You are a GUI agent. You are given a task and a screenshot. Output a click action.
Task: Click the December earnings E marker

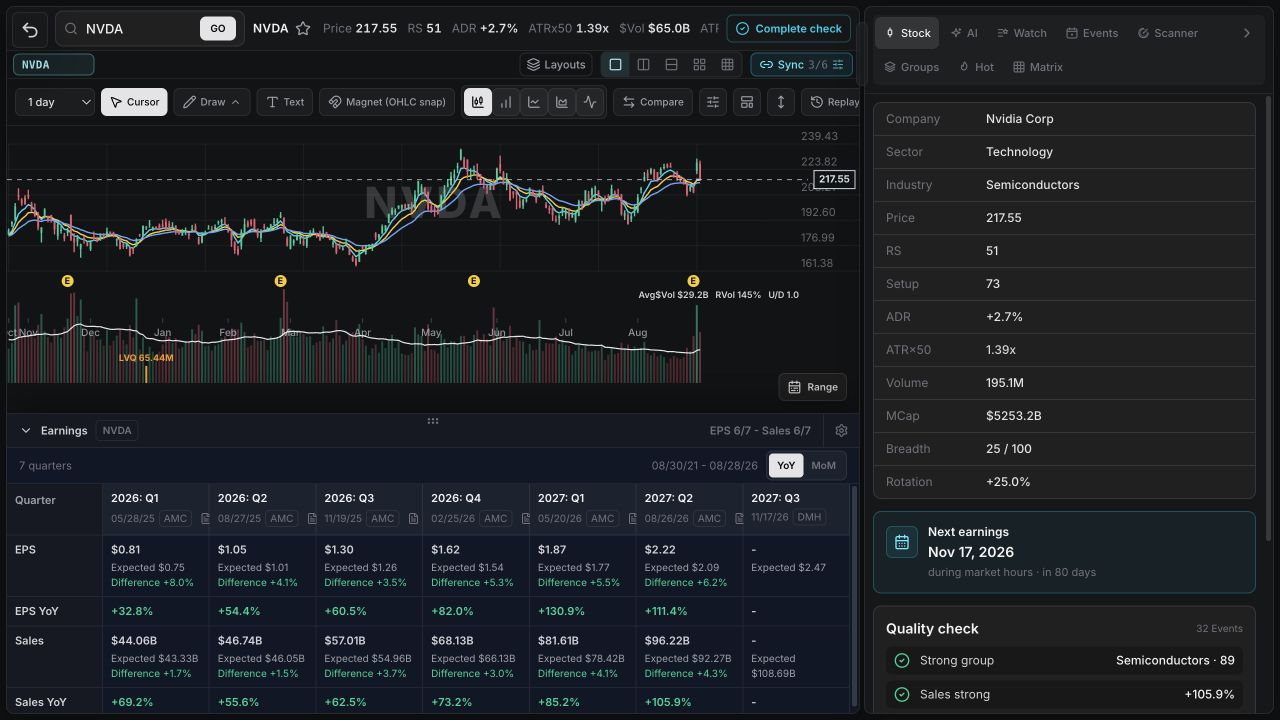[68, 281]
